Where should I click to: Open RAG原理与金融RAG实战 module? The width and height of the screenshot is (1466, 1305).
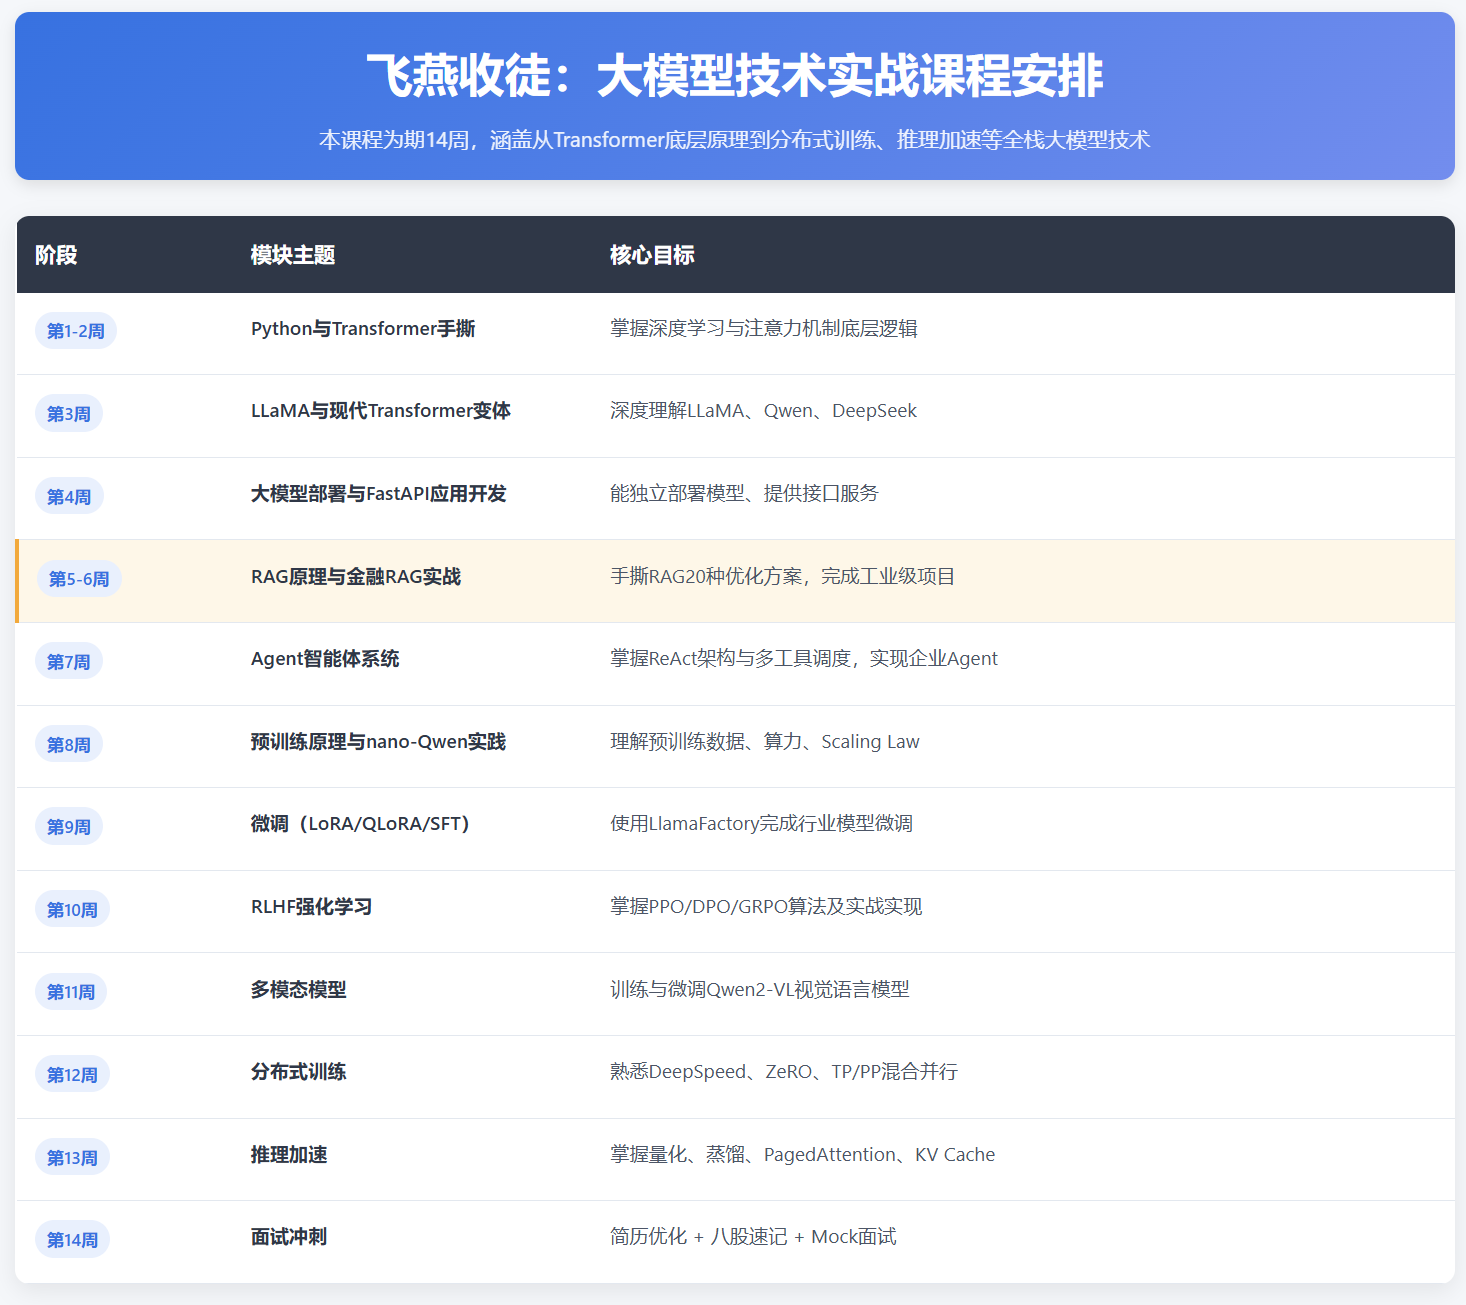[356, 577]
